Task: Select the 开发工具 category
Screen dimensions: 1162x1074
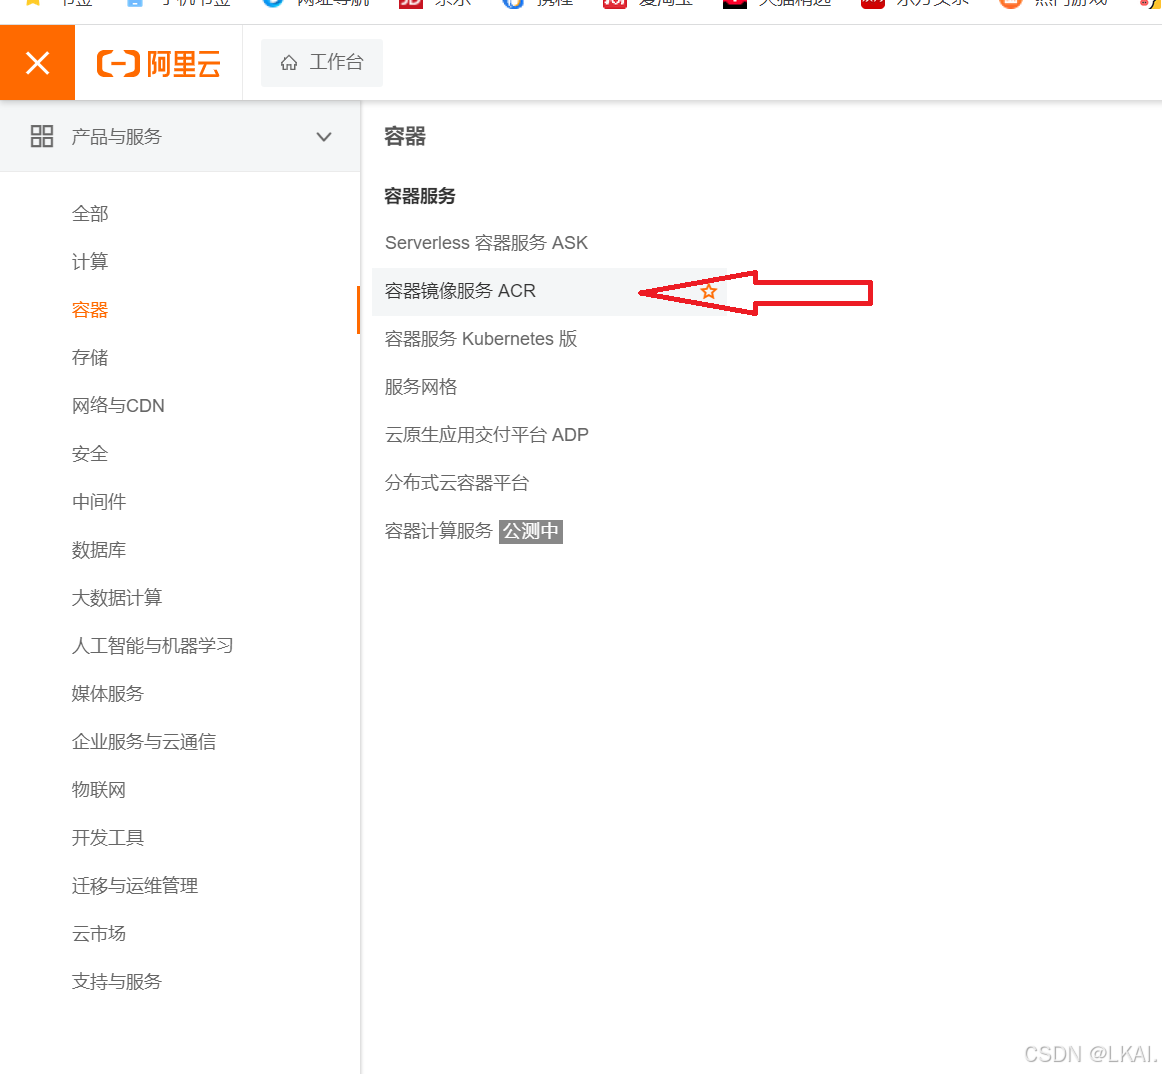Action: 107,838
